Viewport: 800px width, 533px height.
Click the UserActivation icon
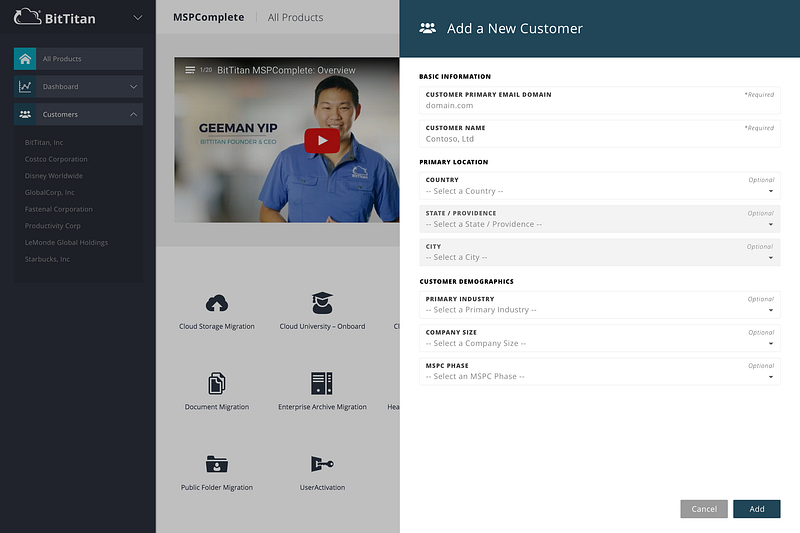coord(322,464)
